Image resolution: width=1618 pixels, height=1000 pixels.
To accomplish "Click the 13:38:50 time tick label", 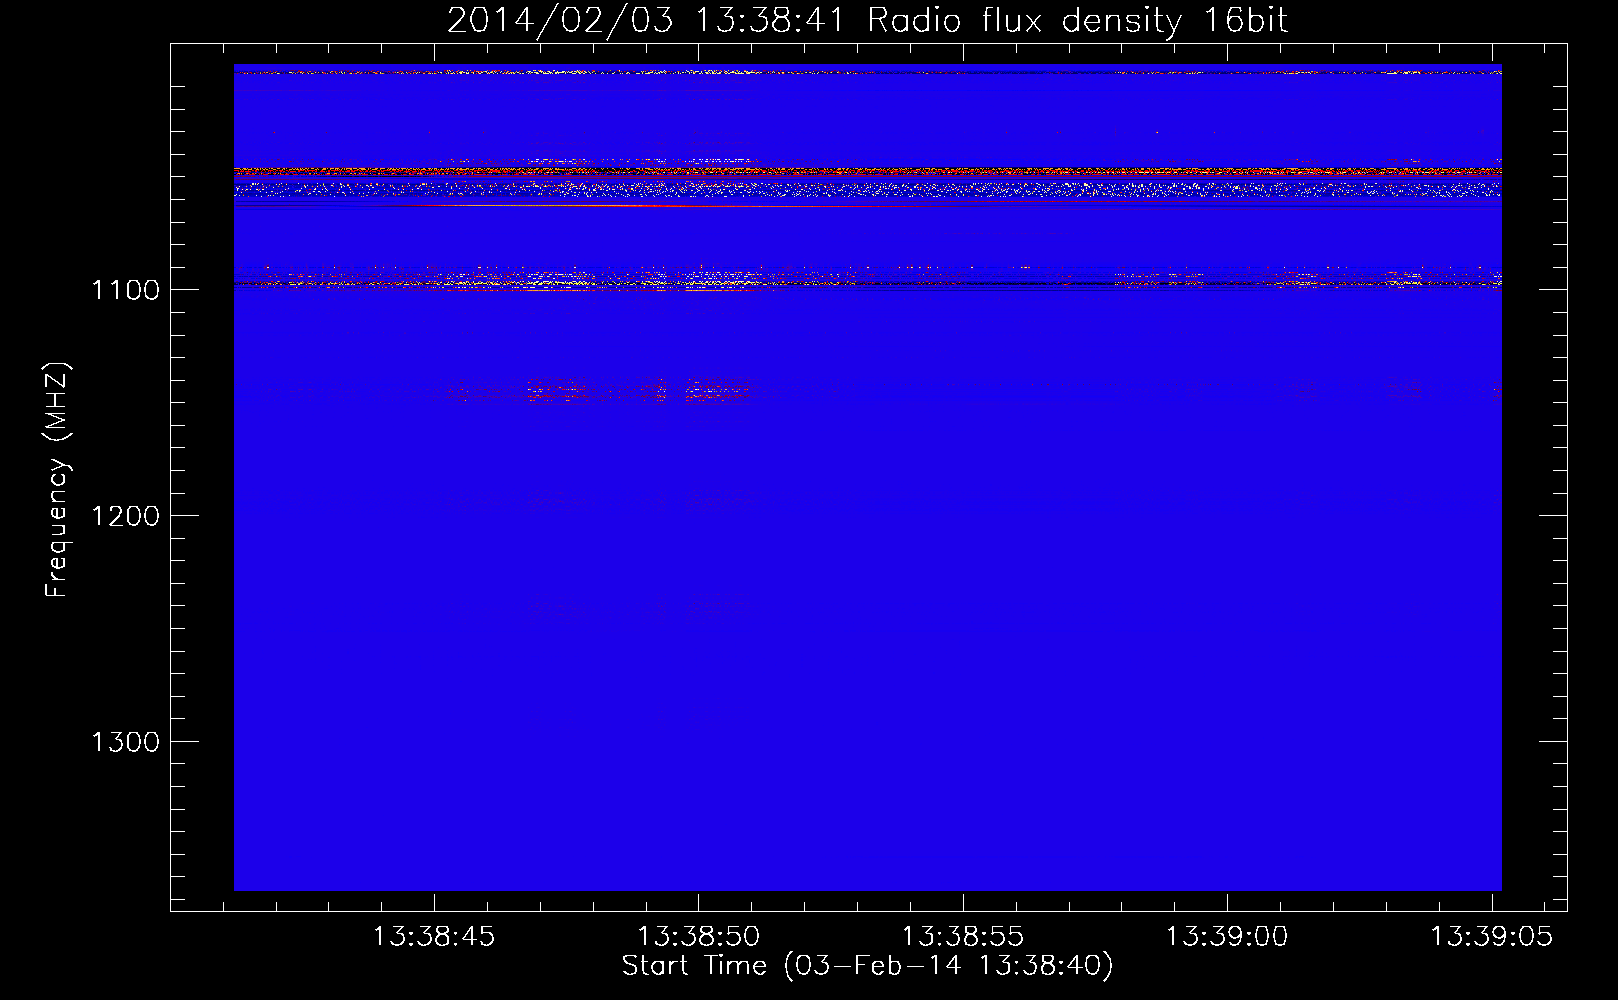I will click(698, 937).
